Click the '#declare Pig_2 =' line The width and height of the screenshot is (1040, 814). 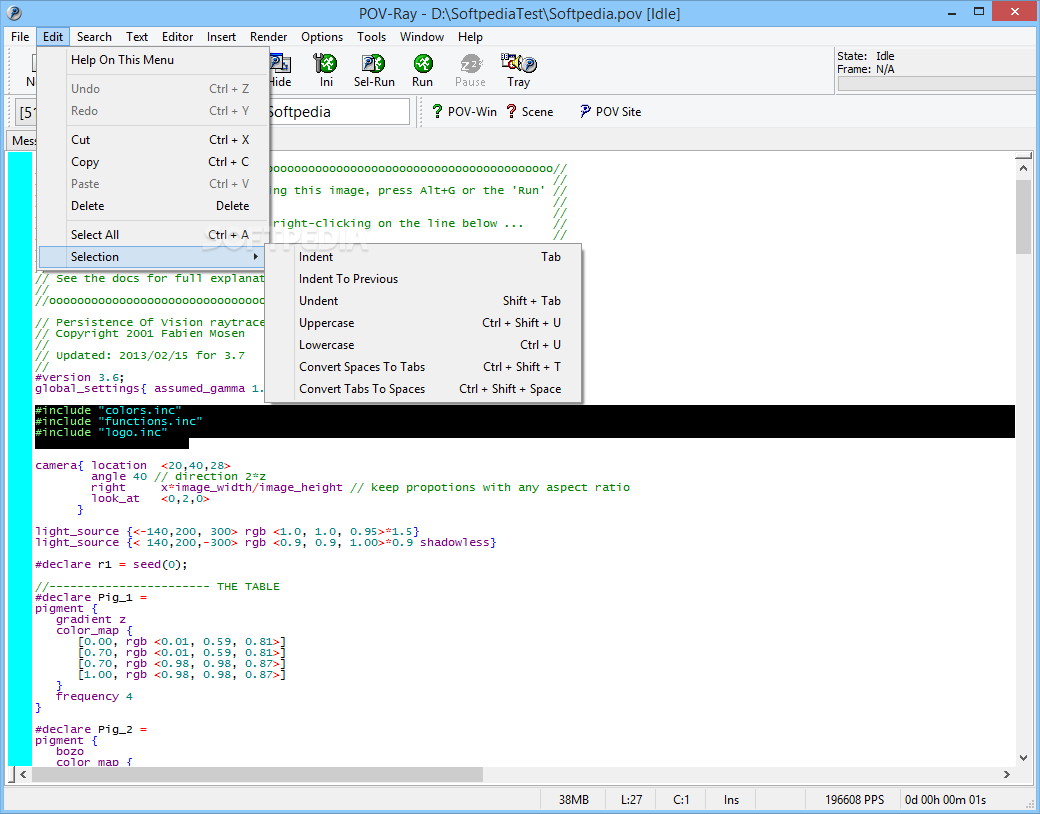pos(91,730)
